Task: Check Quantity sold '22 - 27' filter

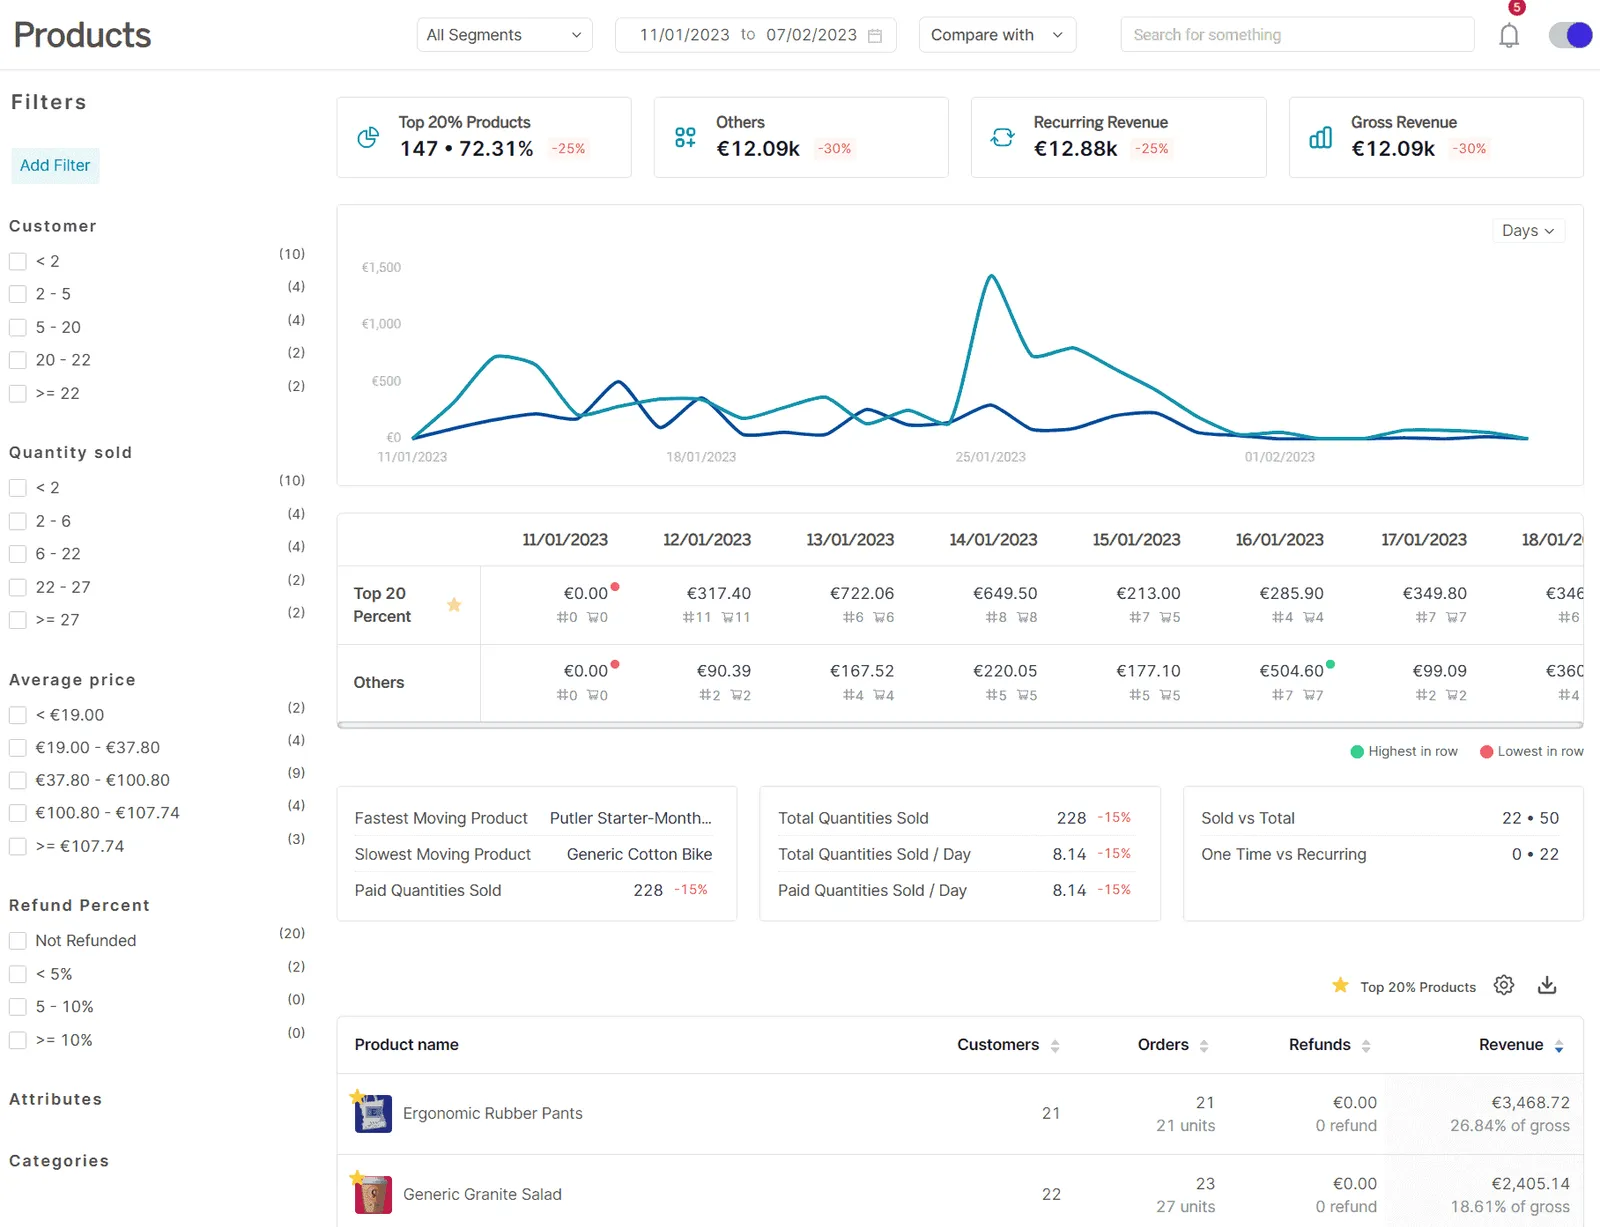Action: click(18, 587)
